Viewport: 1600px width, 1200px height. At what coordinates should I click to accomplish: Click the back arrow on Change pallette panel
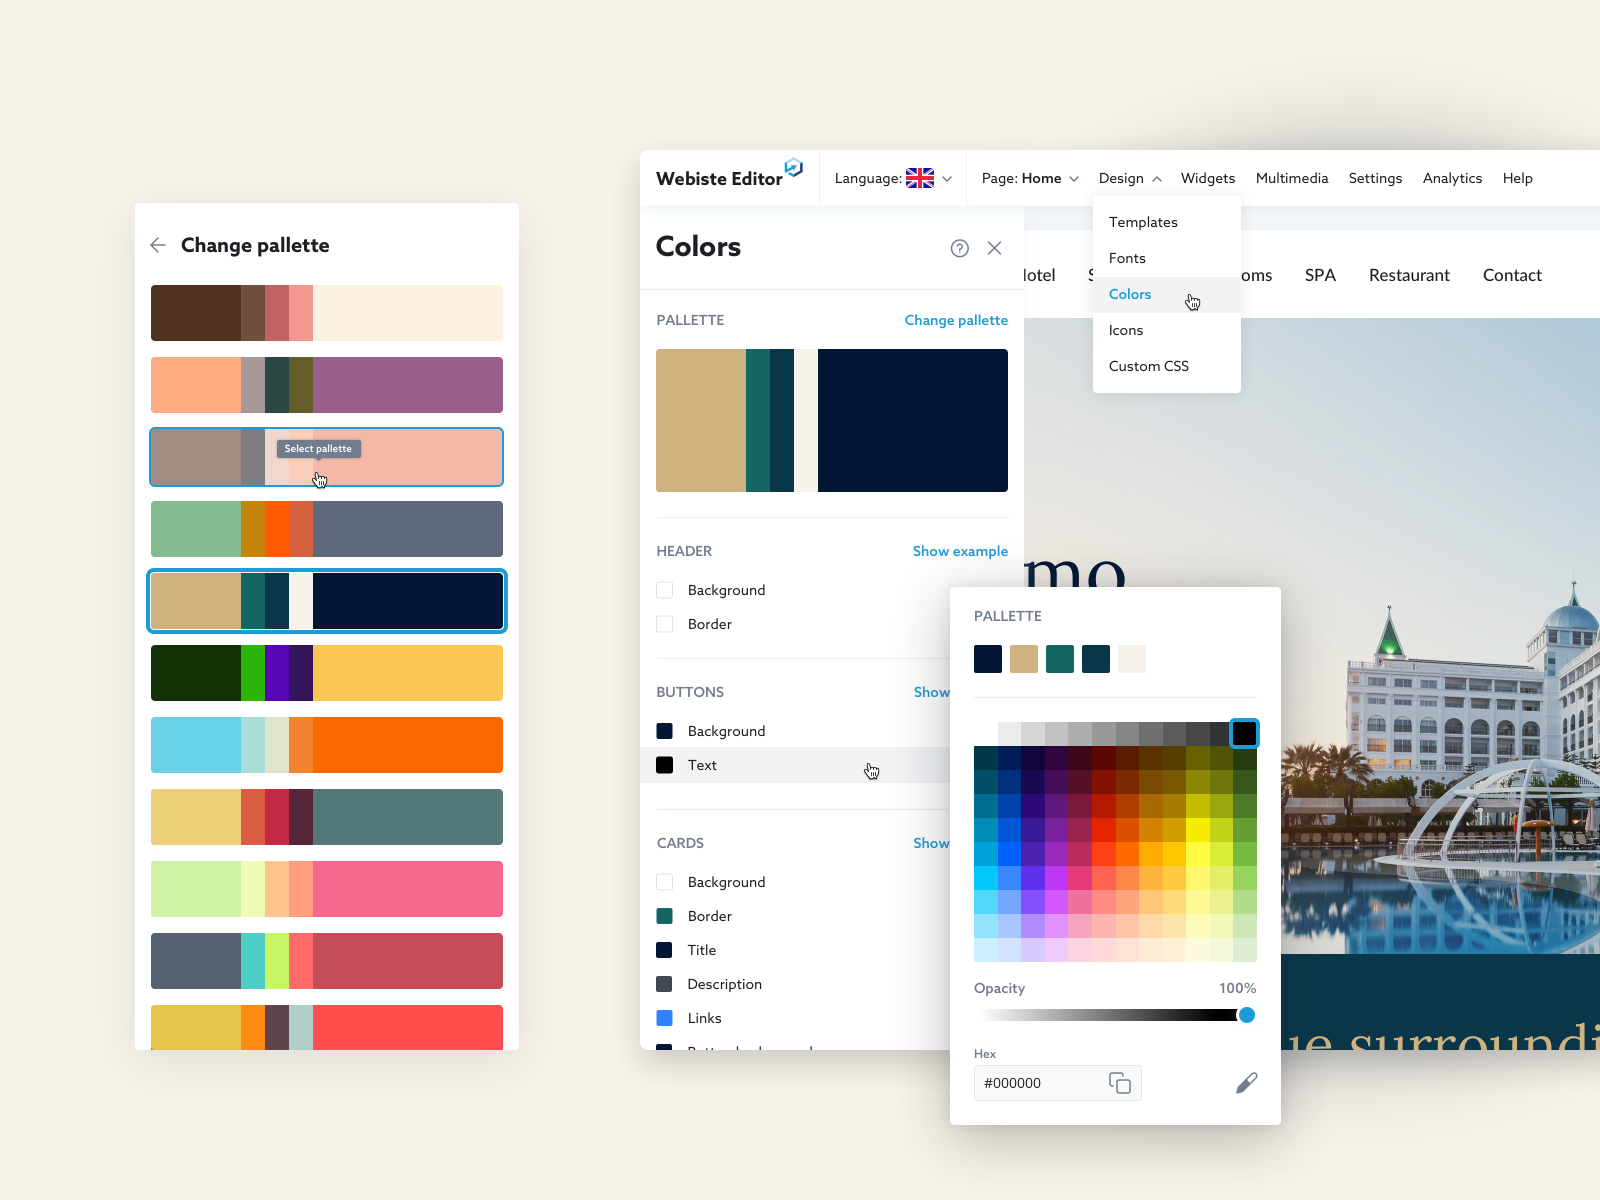click(x=158, y=245)
